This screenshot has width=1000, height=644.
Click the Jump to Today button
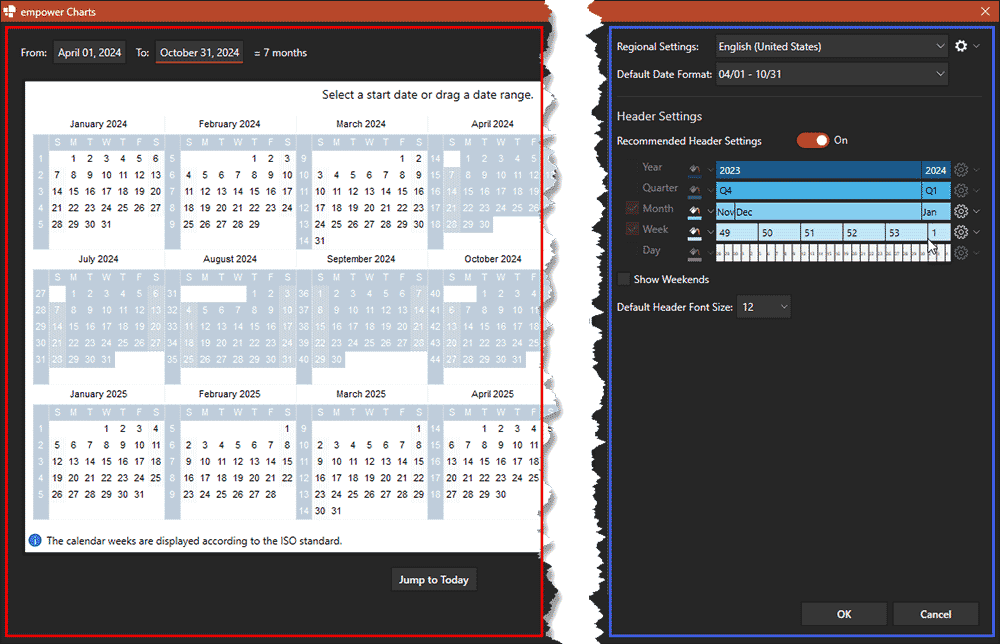tap(433, 579)
